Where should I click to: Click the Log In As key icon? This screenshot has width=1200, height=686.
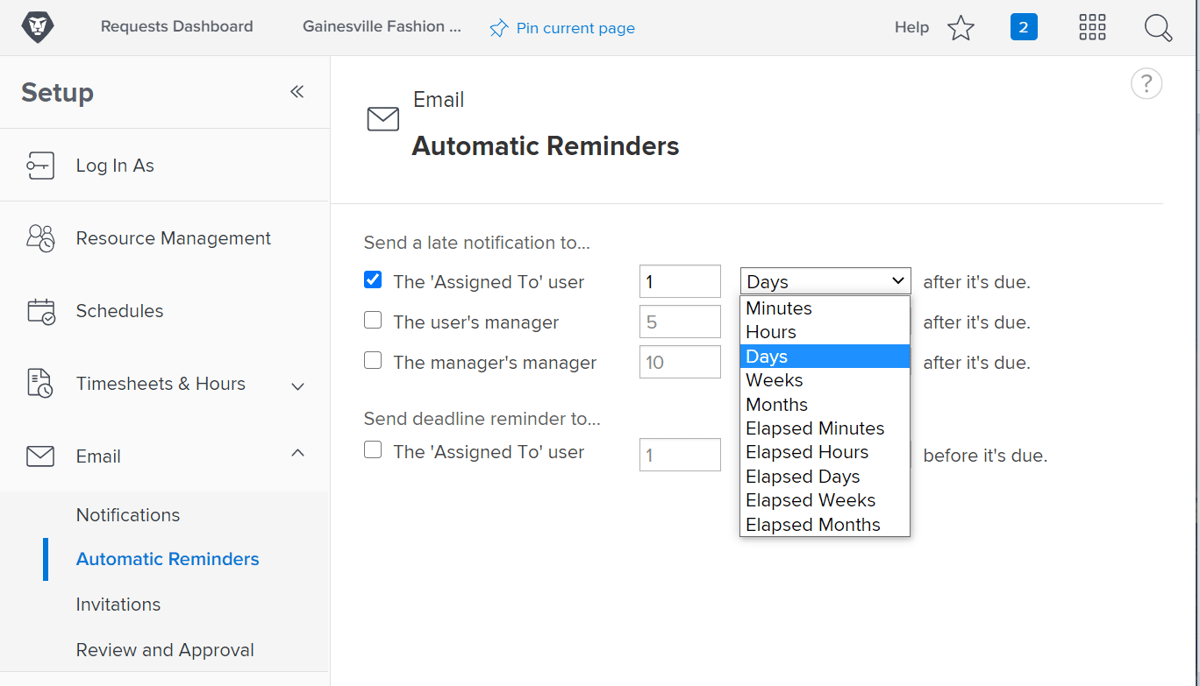tap(40, 165)
